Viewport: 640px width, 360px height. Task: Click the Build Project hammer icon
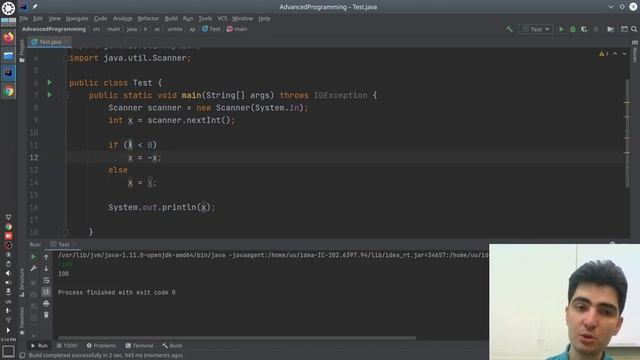pyautogui.click(x=509, y=29)
